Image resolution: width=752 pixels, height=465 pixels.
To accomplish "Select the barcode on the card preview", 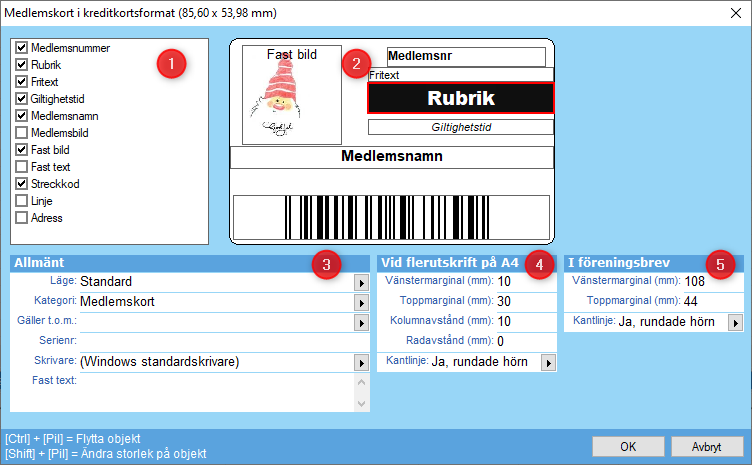I will (391, 215).
